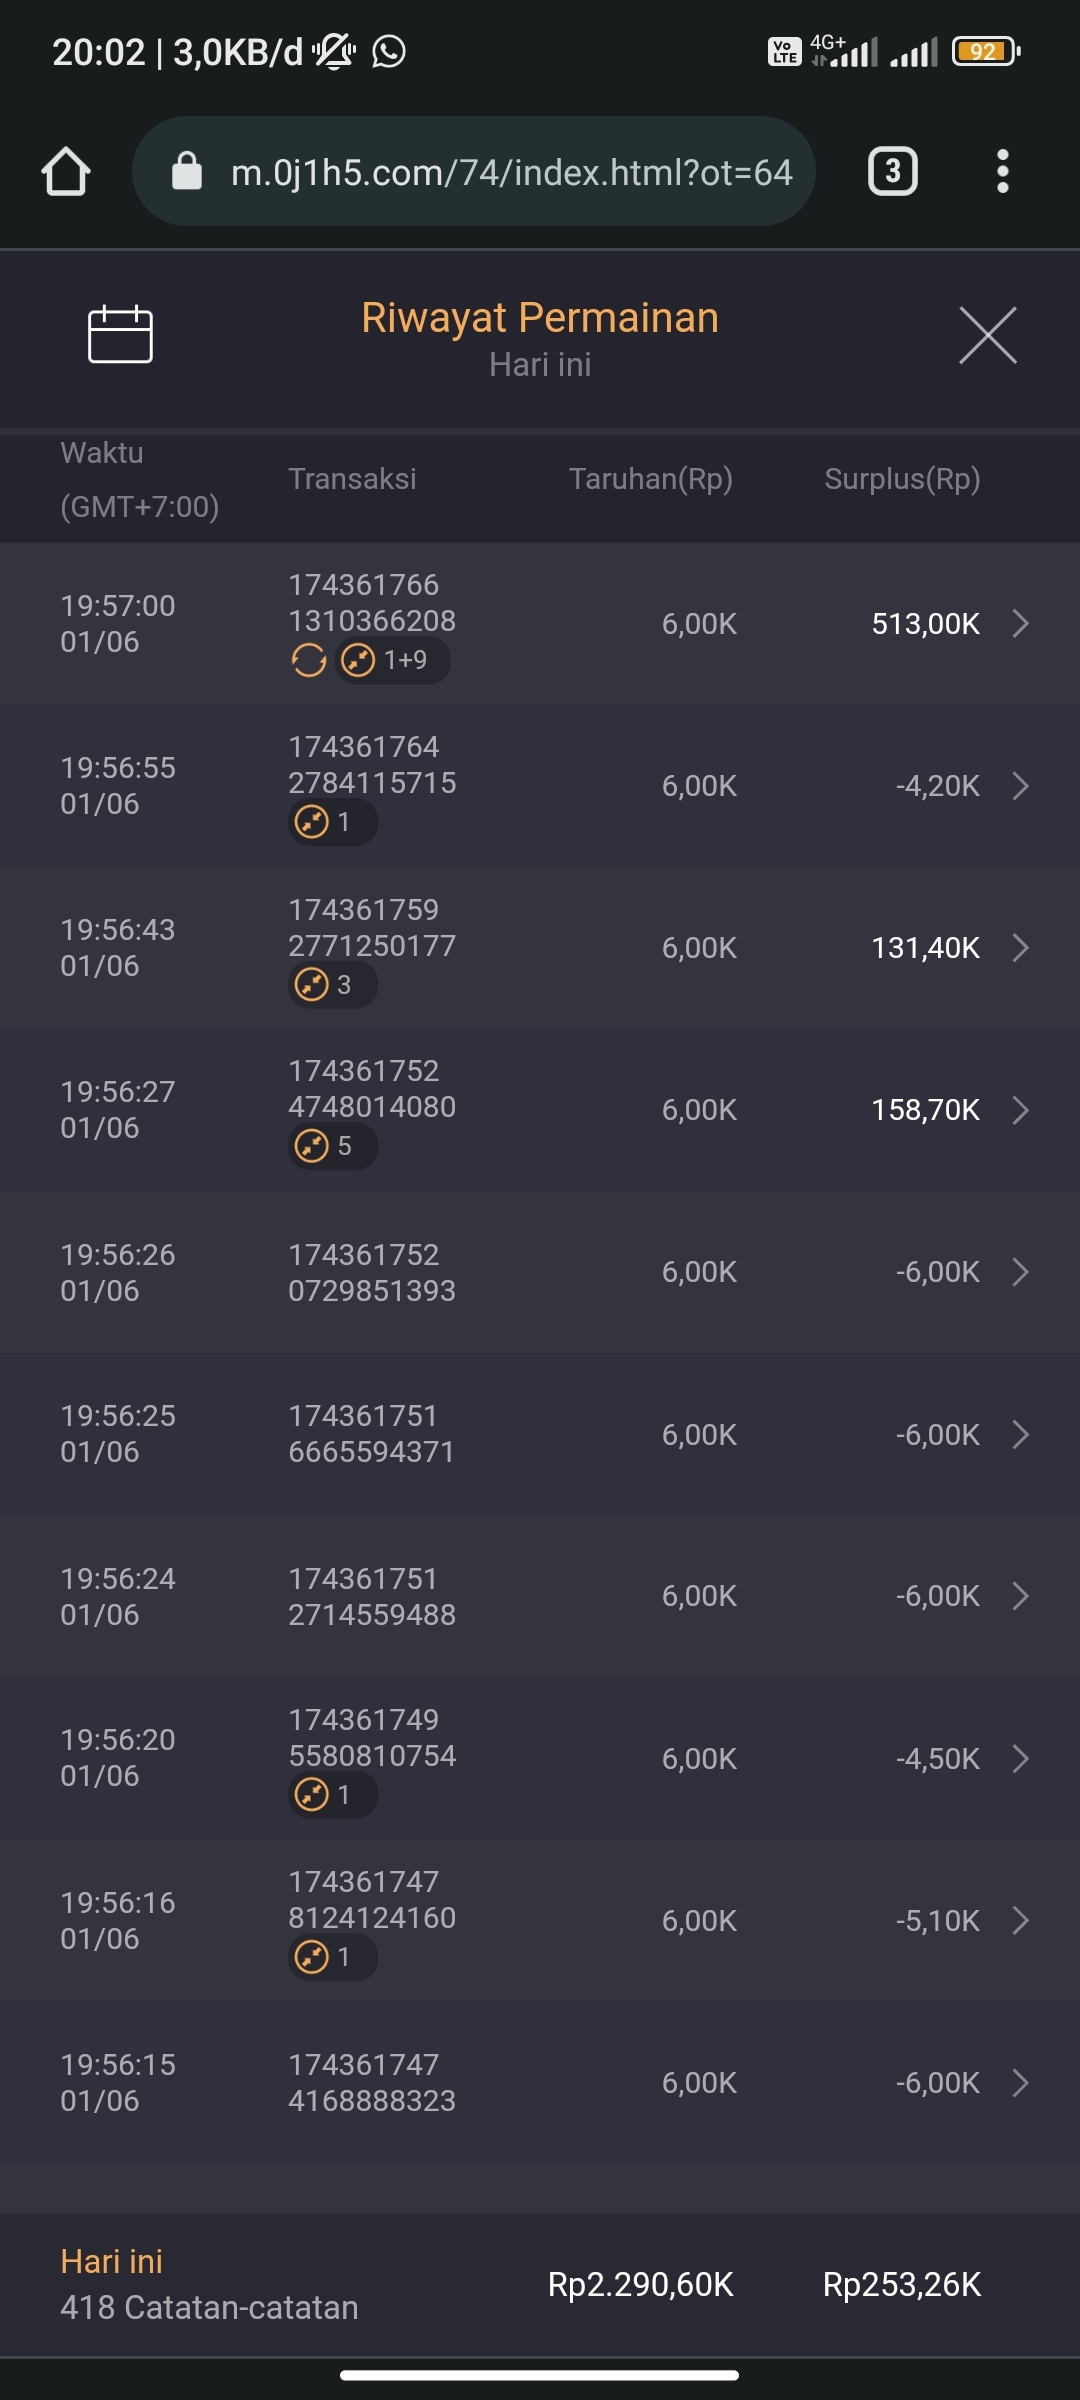Select the Surplus(Rp) column header
The image size is (1080, 2400).
[902, 479]
